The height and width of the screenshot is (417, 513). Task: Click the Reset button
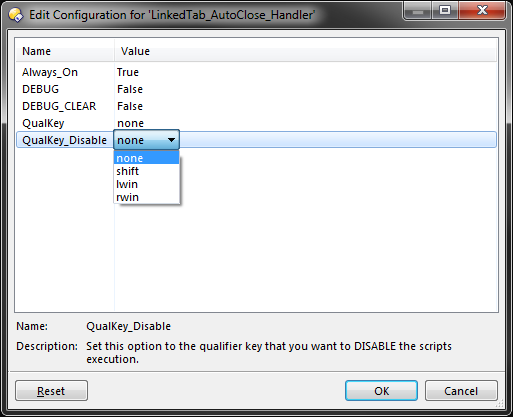pos(51,391)
